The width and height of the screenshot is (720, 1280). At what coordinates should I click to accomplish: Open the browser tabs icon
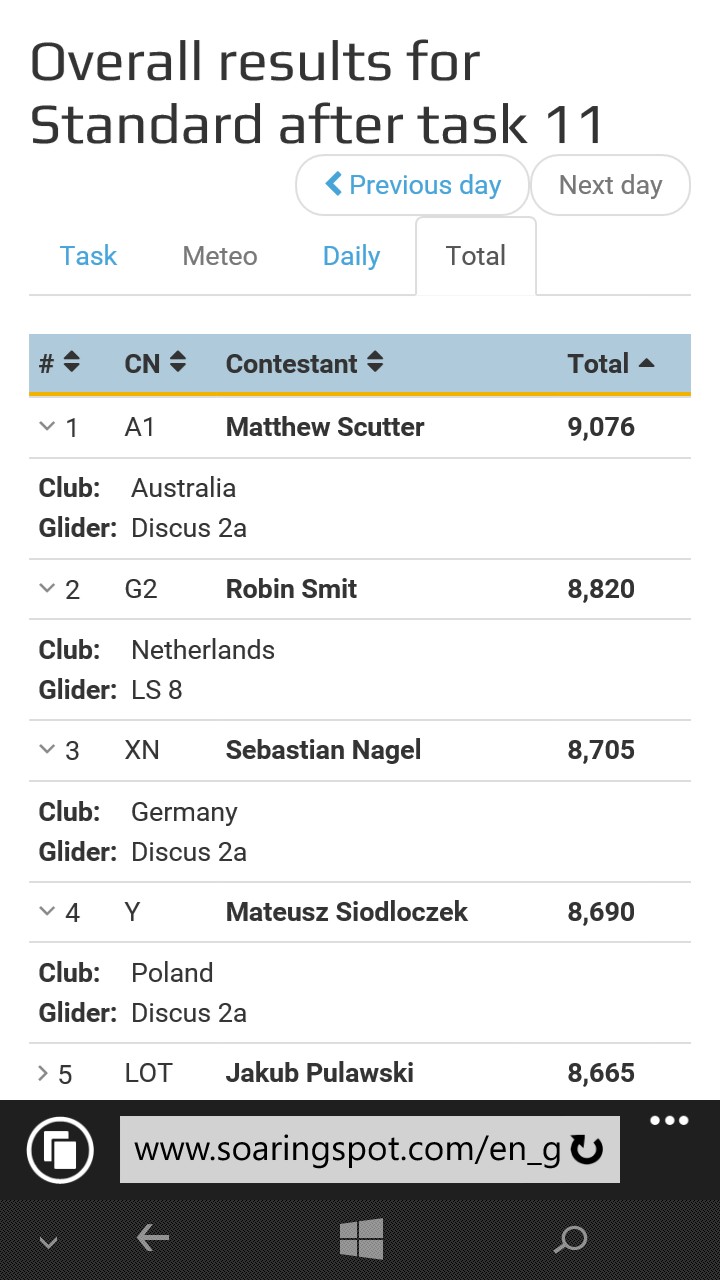61,1150
